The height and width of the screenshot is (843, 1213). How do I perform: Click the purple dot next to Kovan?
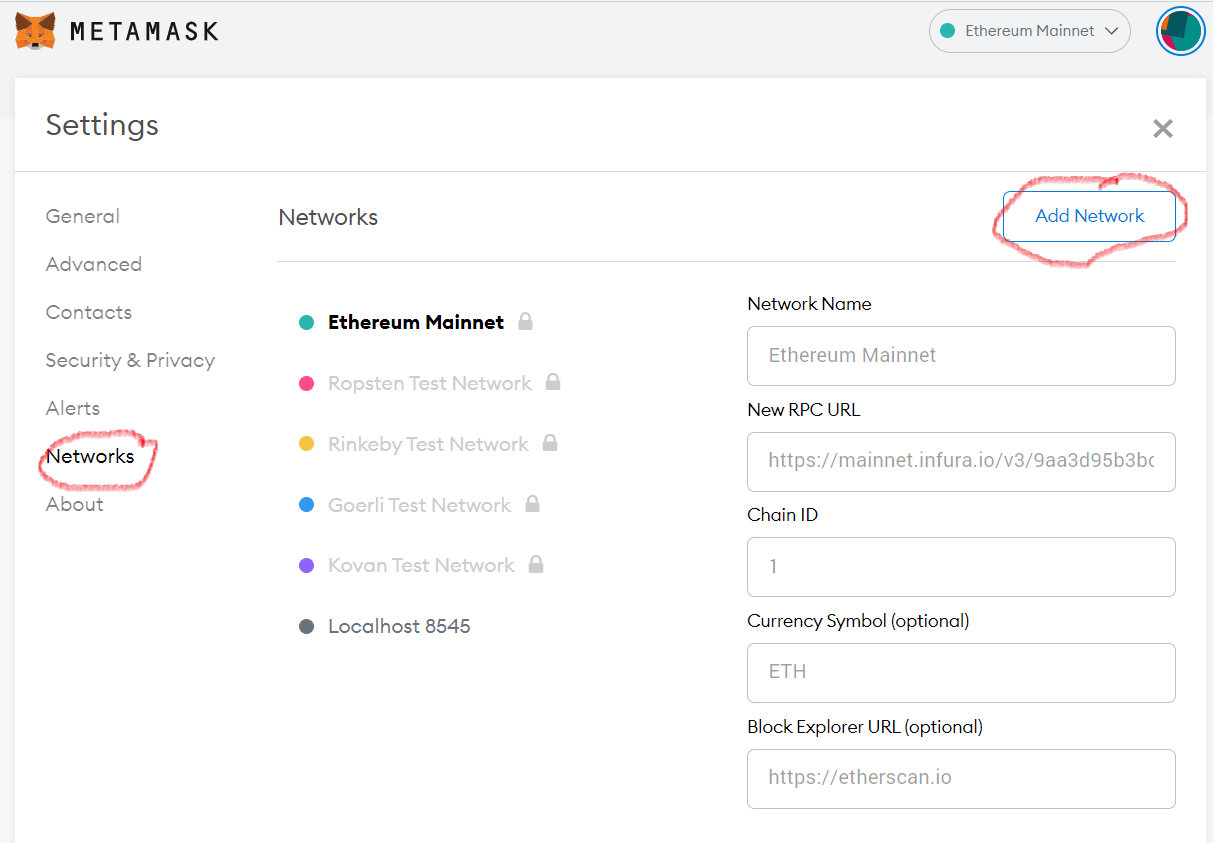(307, 565)
